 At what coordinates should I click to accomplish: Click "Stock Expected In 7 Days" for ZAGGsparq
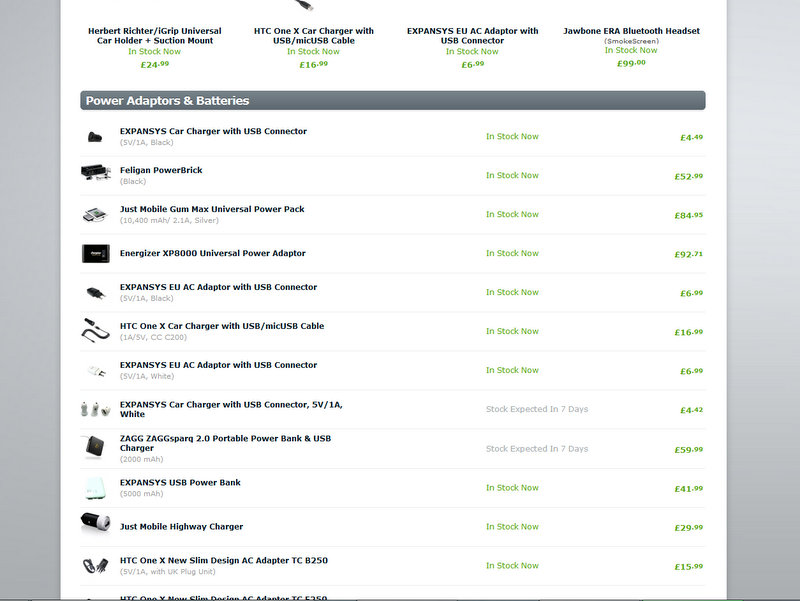537,449
